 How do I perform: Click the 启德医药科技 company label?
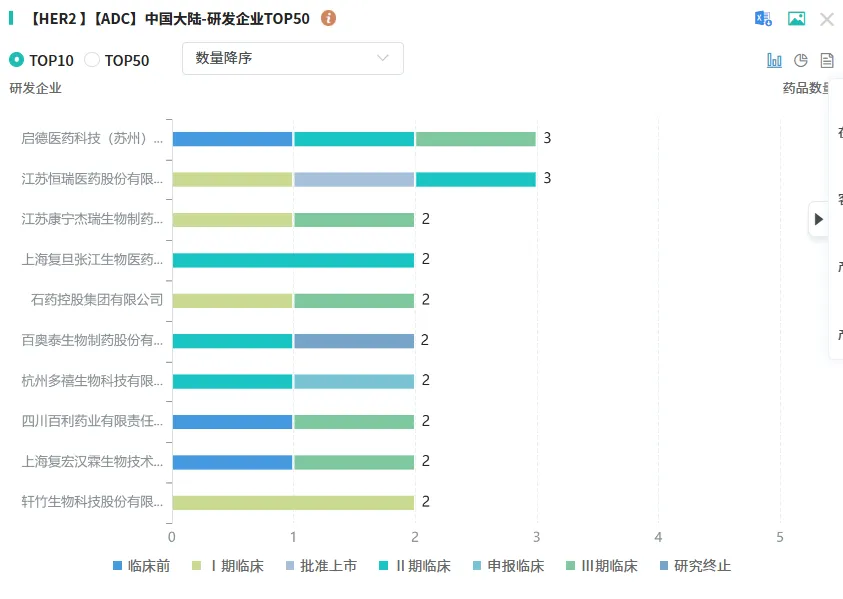pos(92,138)
